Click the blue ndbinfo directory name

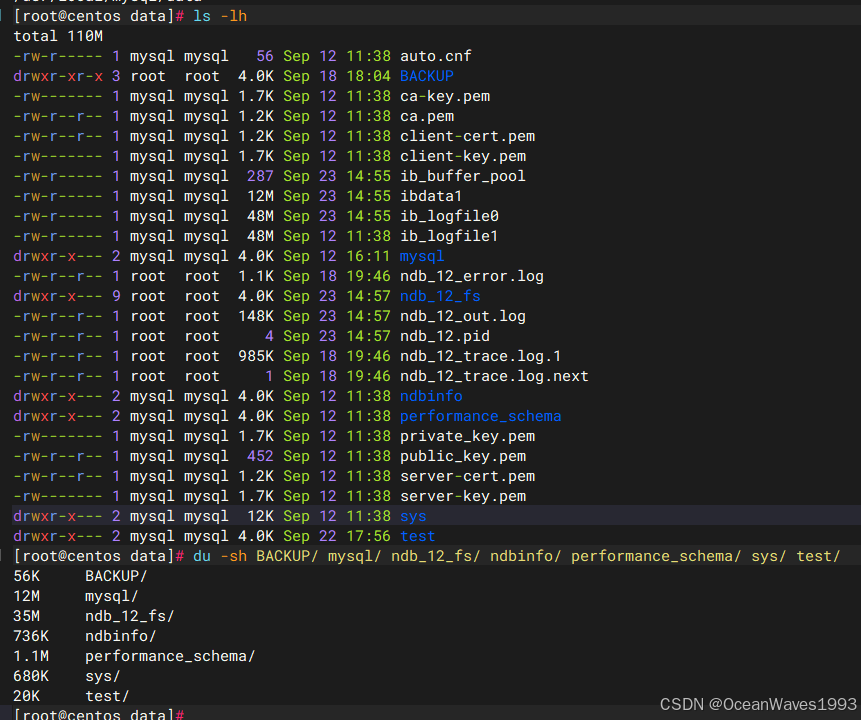pyautogui.click(x=431, y=396)
